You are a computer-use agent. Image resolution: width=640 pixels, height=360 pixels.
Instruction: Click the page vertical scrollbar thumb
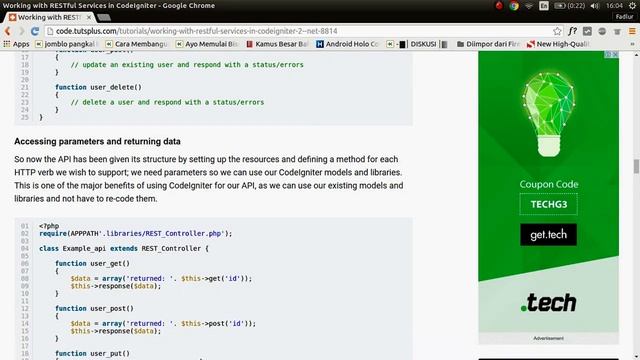pyautogui.click(x=636, y=167)
